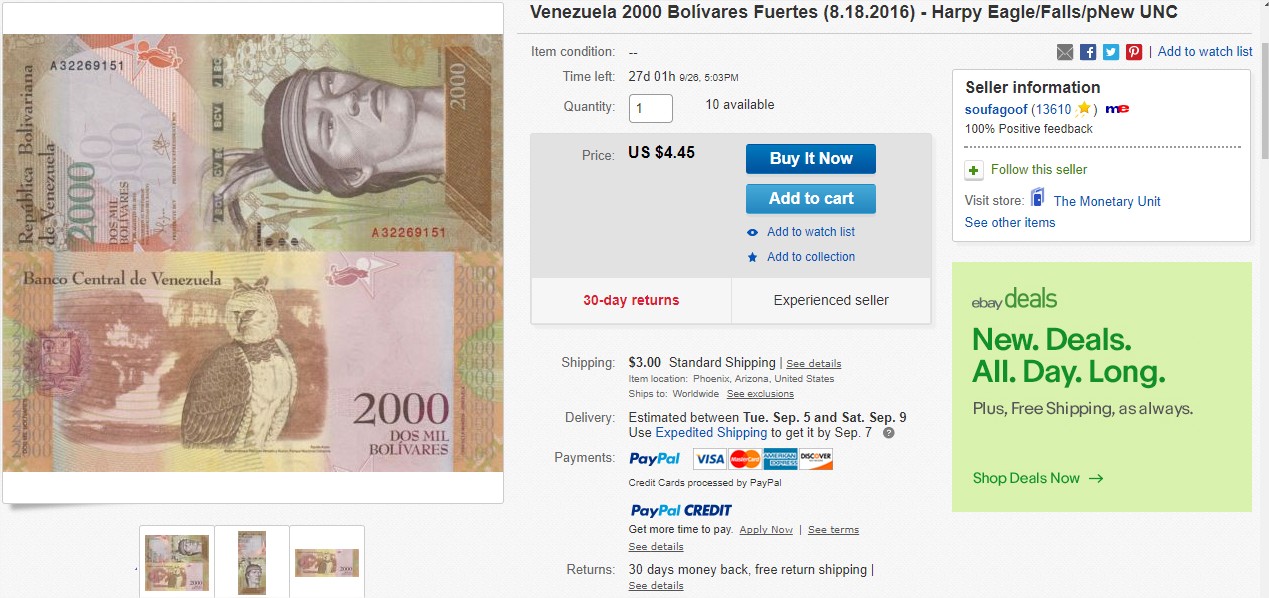Click the delivery help question mark icon

[888, 433]
